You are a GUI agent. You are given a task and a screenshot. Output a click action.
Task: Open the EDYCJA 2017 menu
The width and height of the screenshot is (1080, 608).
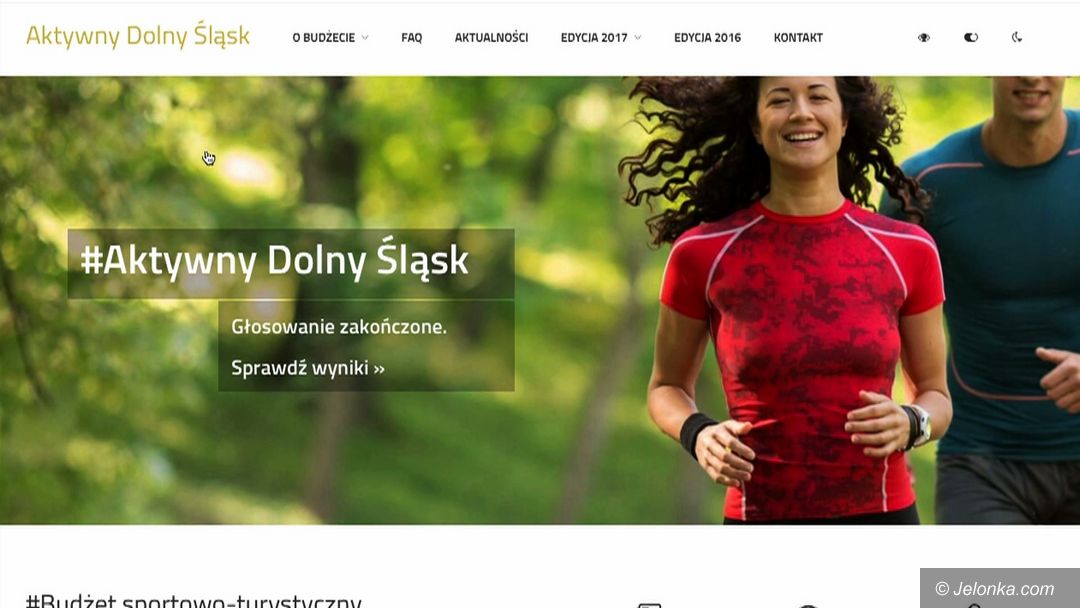[x=594, y=37]
